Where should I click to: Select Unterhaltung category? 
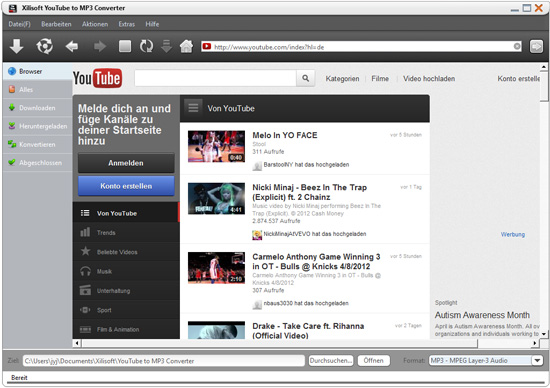pyautogui.click(x=126, y=290)
